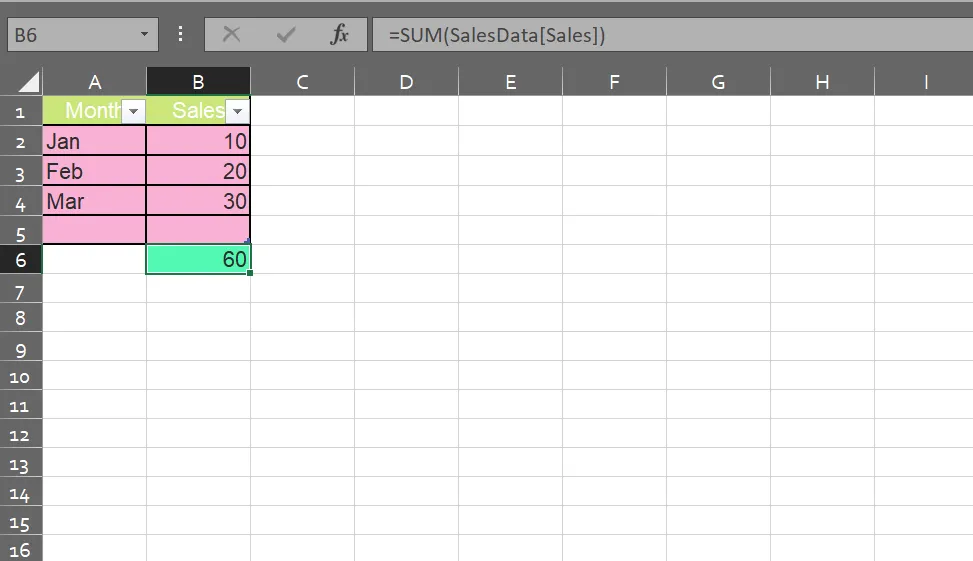This screenshot has height=561, width=973.
Task: Select column F header
Action: (614, 81)
